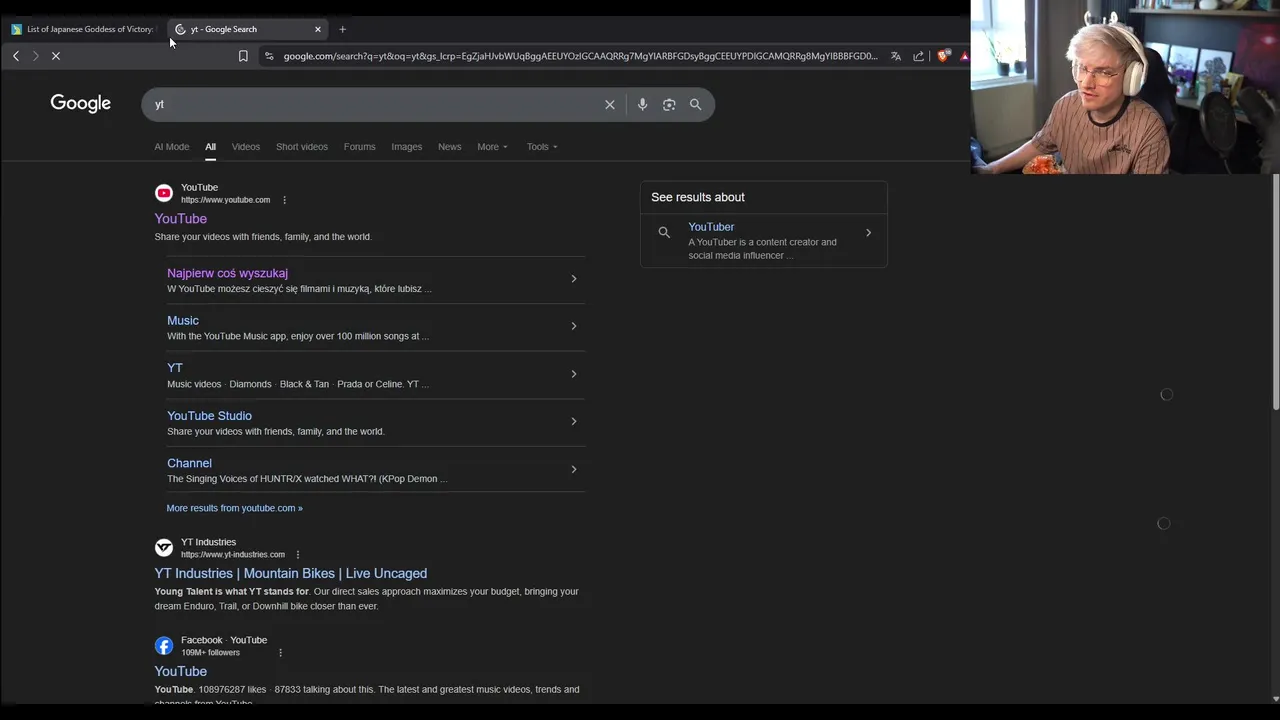Submit search with magnifying glass icon

tap(695, 104)
